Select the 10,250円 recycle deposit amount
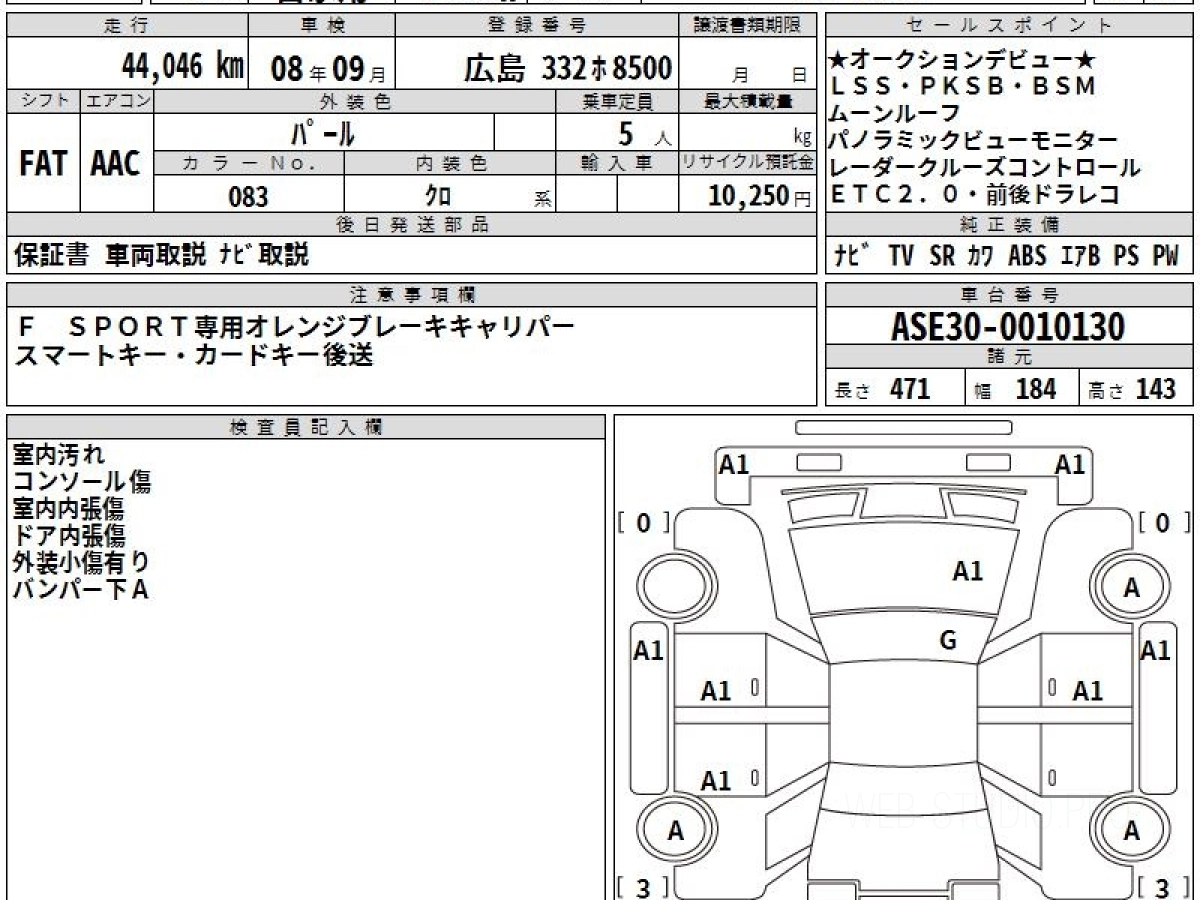 (760, 196)
